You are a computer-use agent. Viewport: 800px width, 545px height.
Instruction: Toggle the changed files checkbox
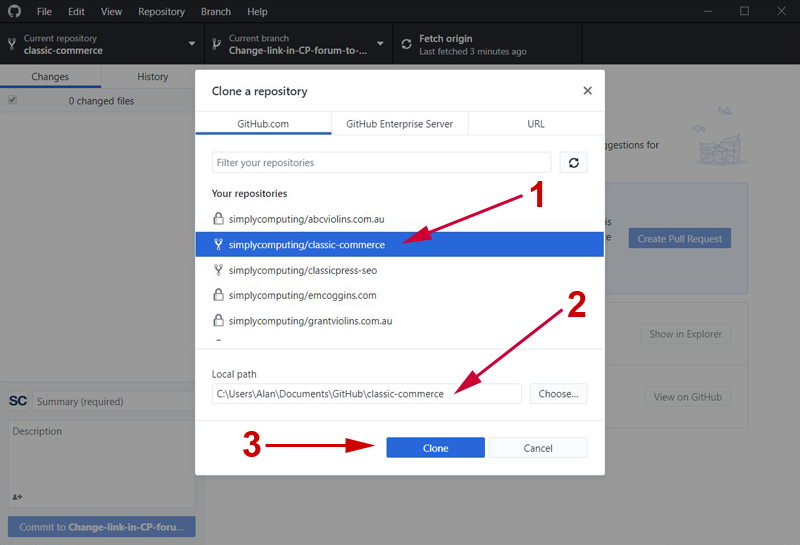point(13,100)
